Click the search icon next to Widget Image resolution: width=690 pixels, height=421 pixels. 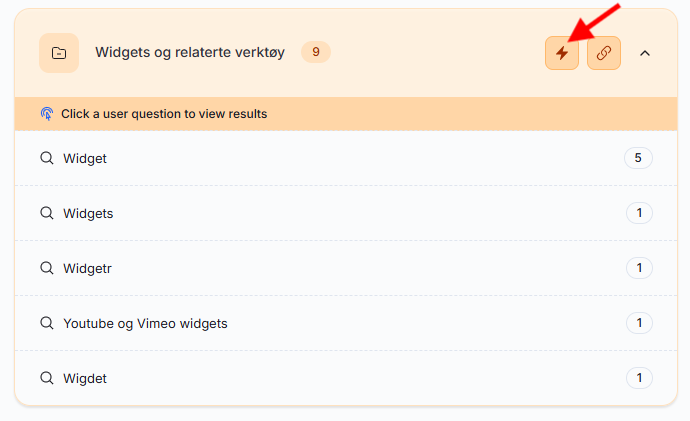[x=46, y=158]
